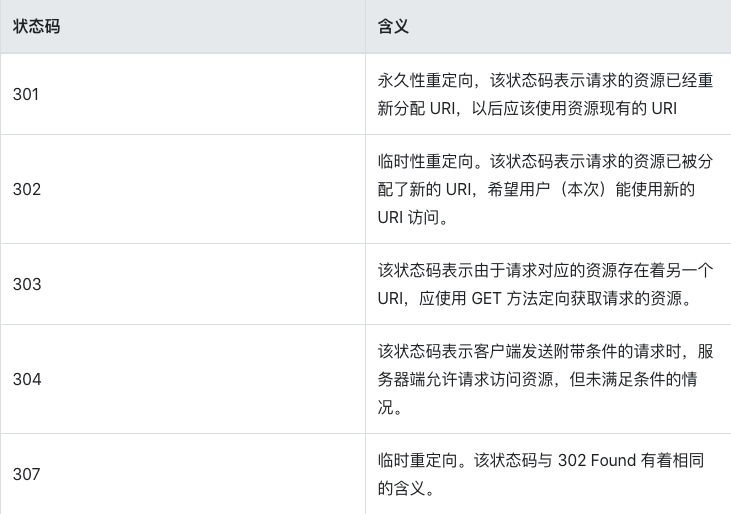Select the 302 status code cell
731x514 pixels.
click(x=26, y=189)
